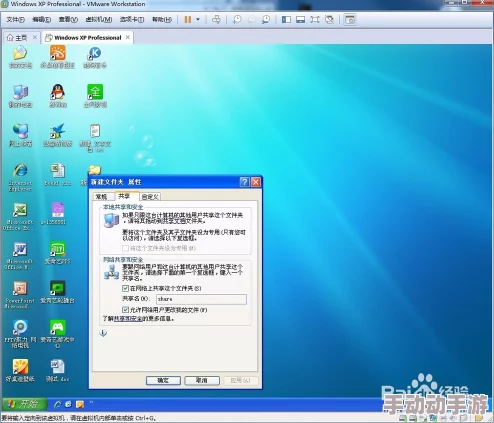Screen dimensions: 494x423
Task: Close the 主页 home tab
Action: [35, 37]
